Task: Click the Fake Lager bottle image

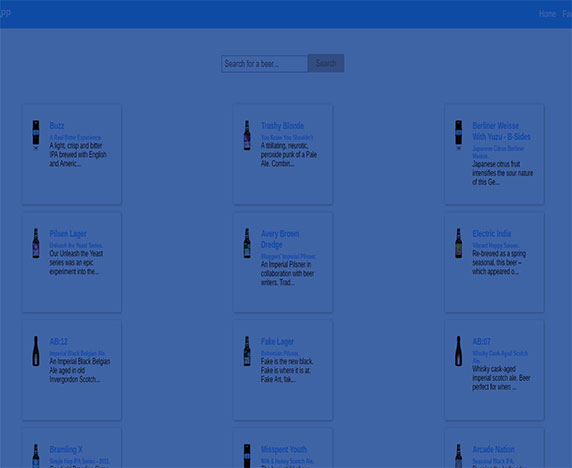Action: (247, 351)
